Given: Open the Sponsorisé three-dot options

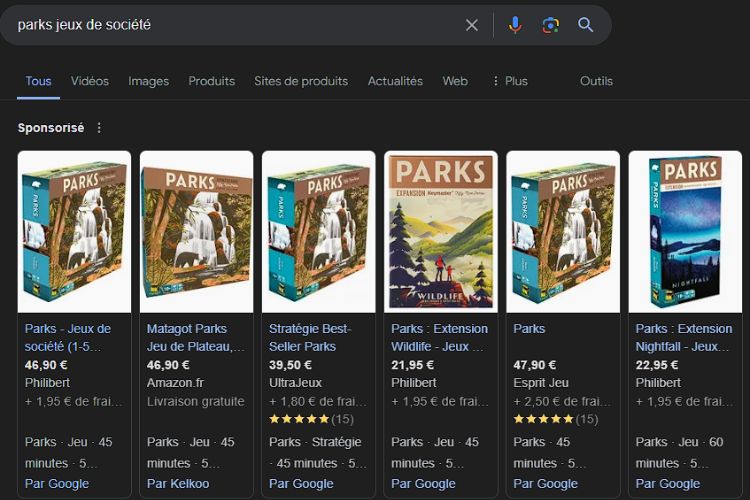Looking at the screenshot, I should coord(99,128).
